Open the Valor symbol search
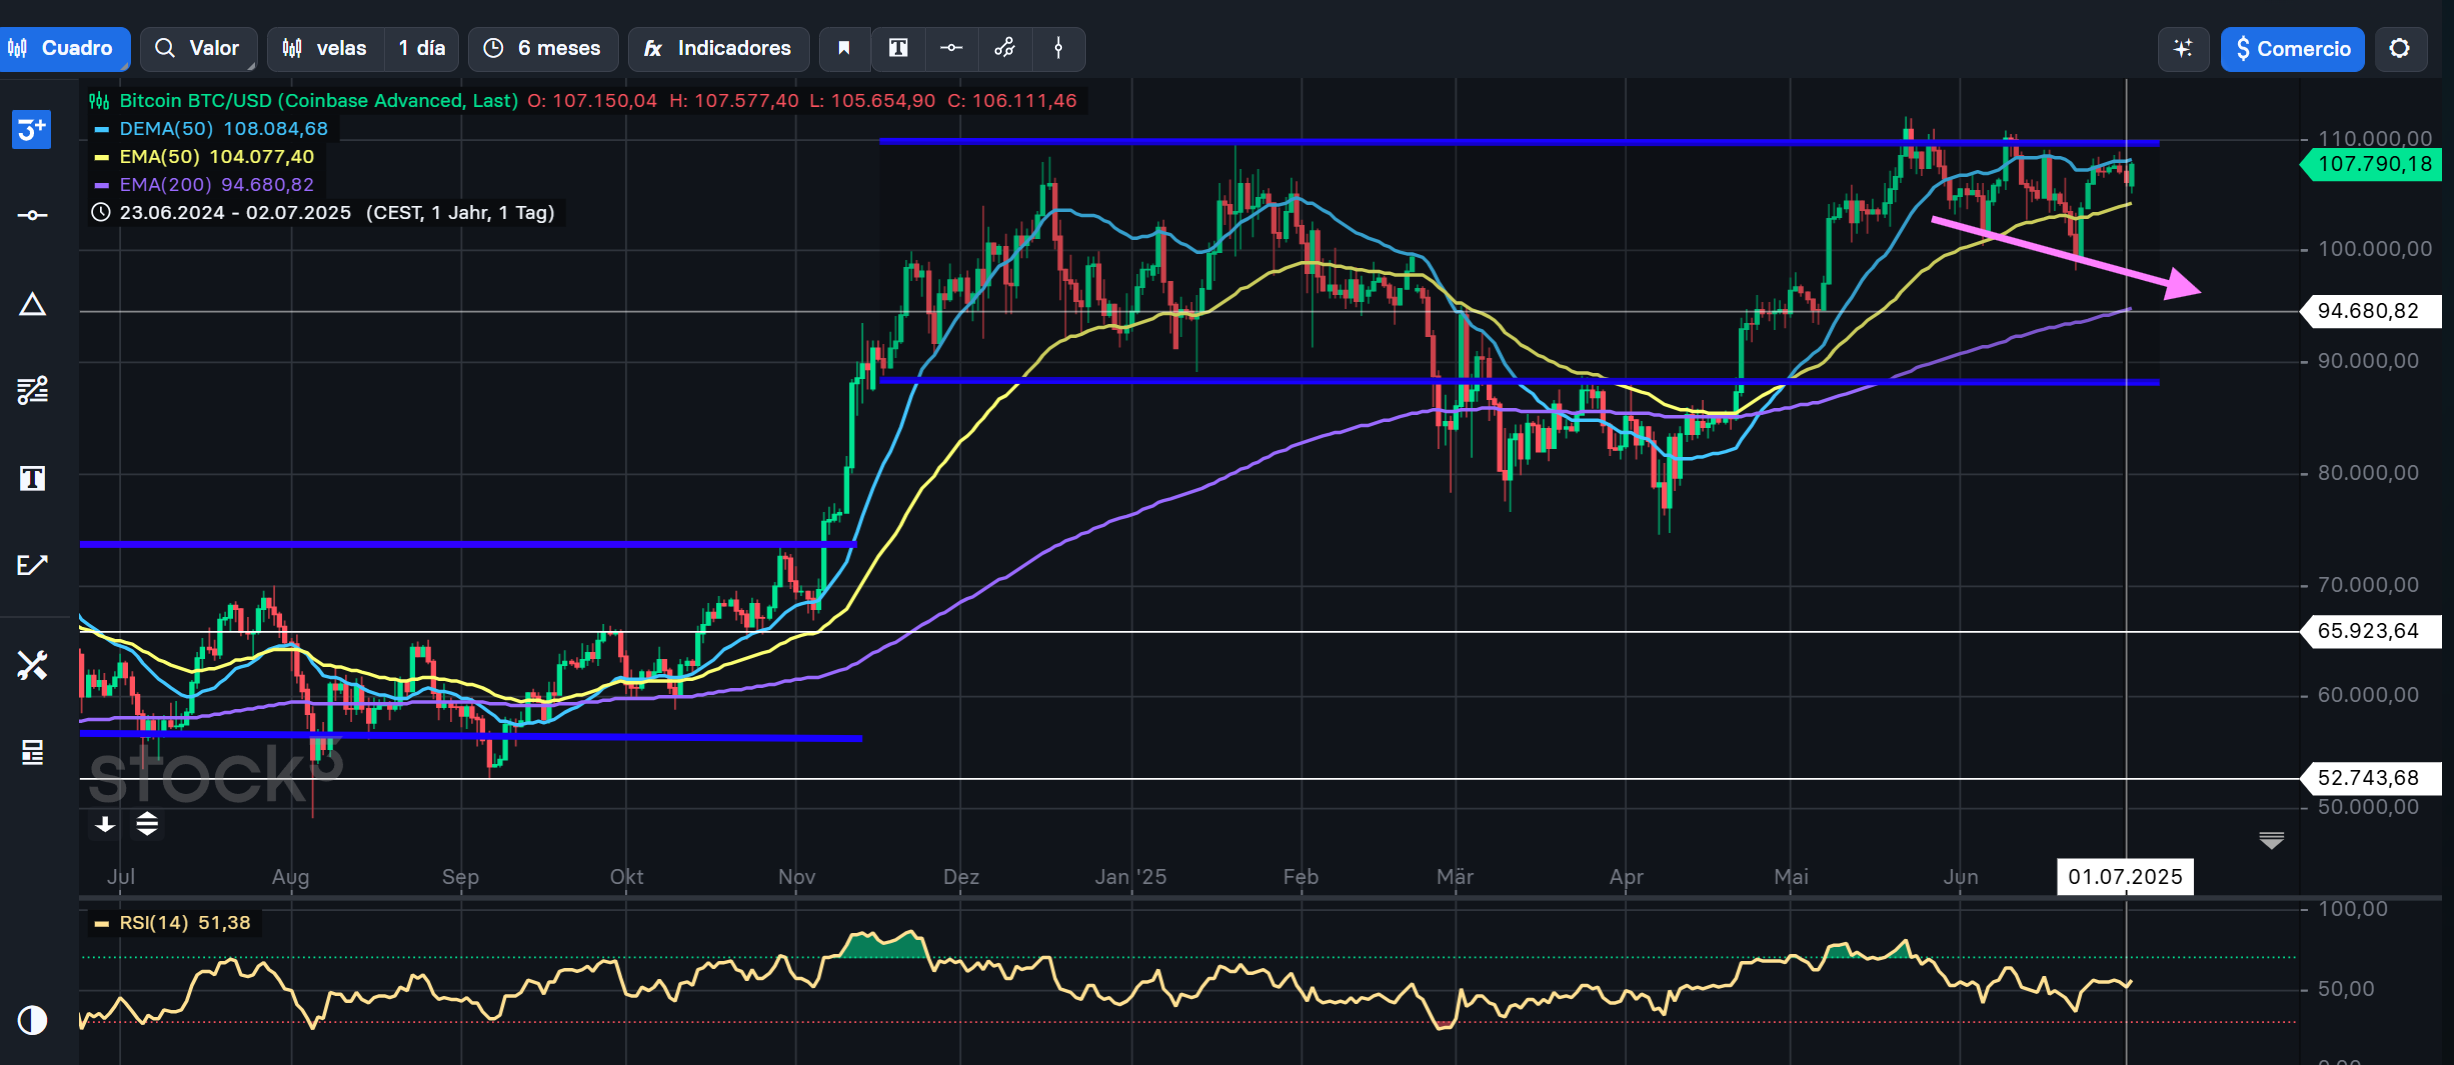This screenshot has height=1065, width=2454. click(x=198, y=48)
